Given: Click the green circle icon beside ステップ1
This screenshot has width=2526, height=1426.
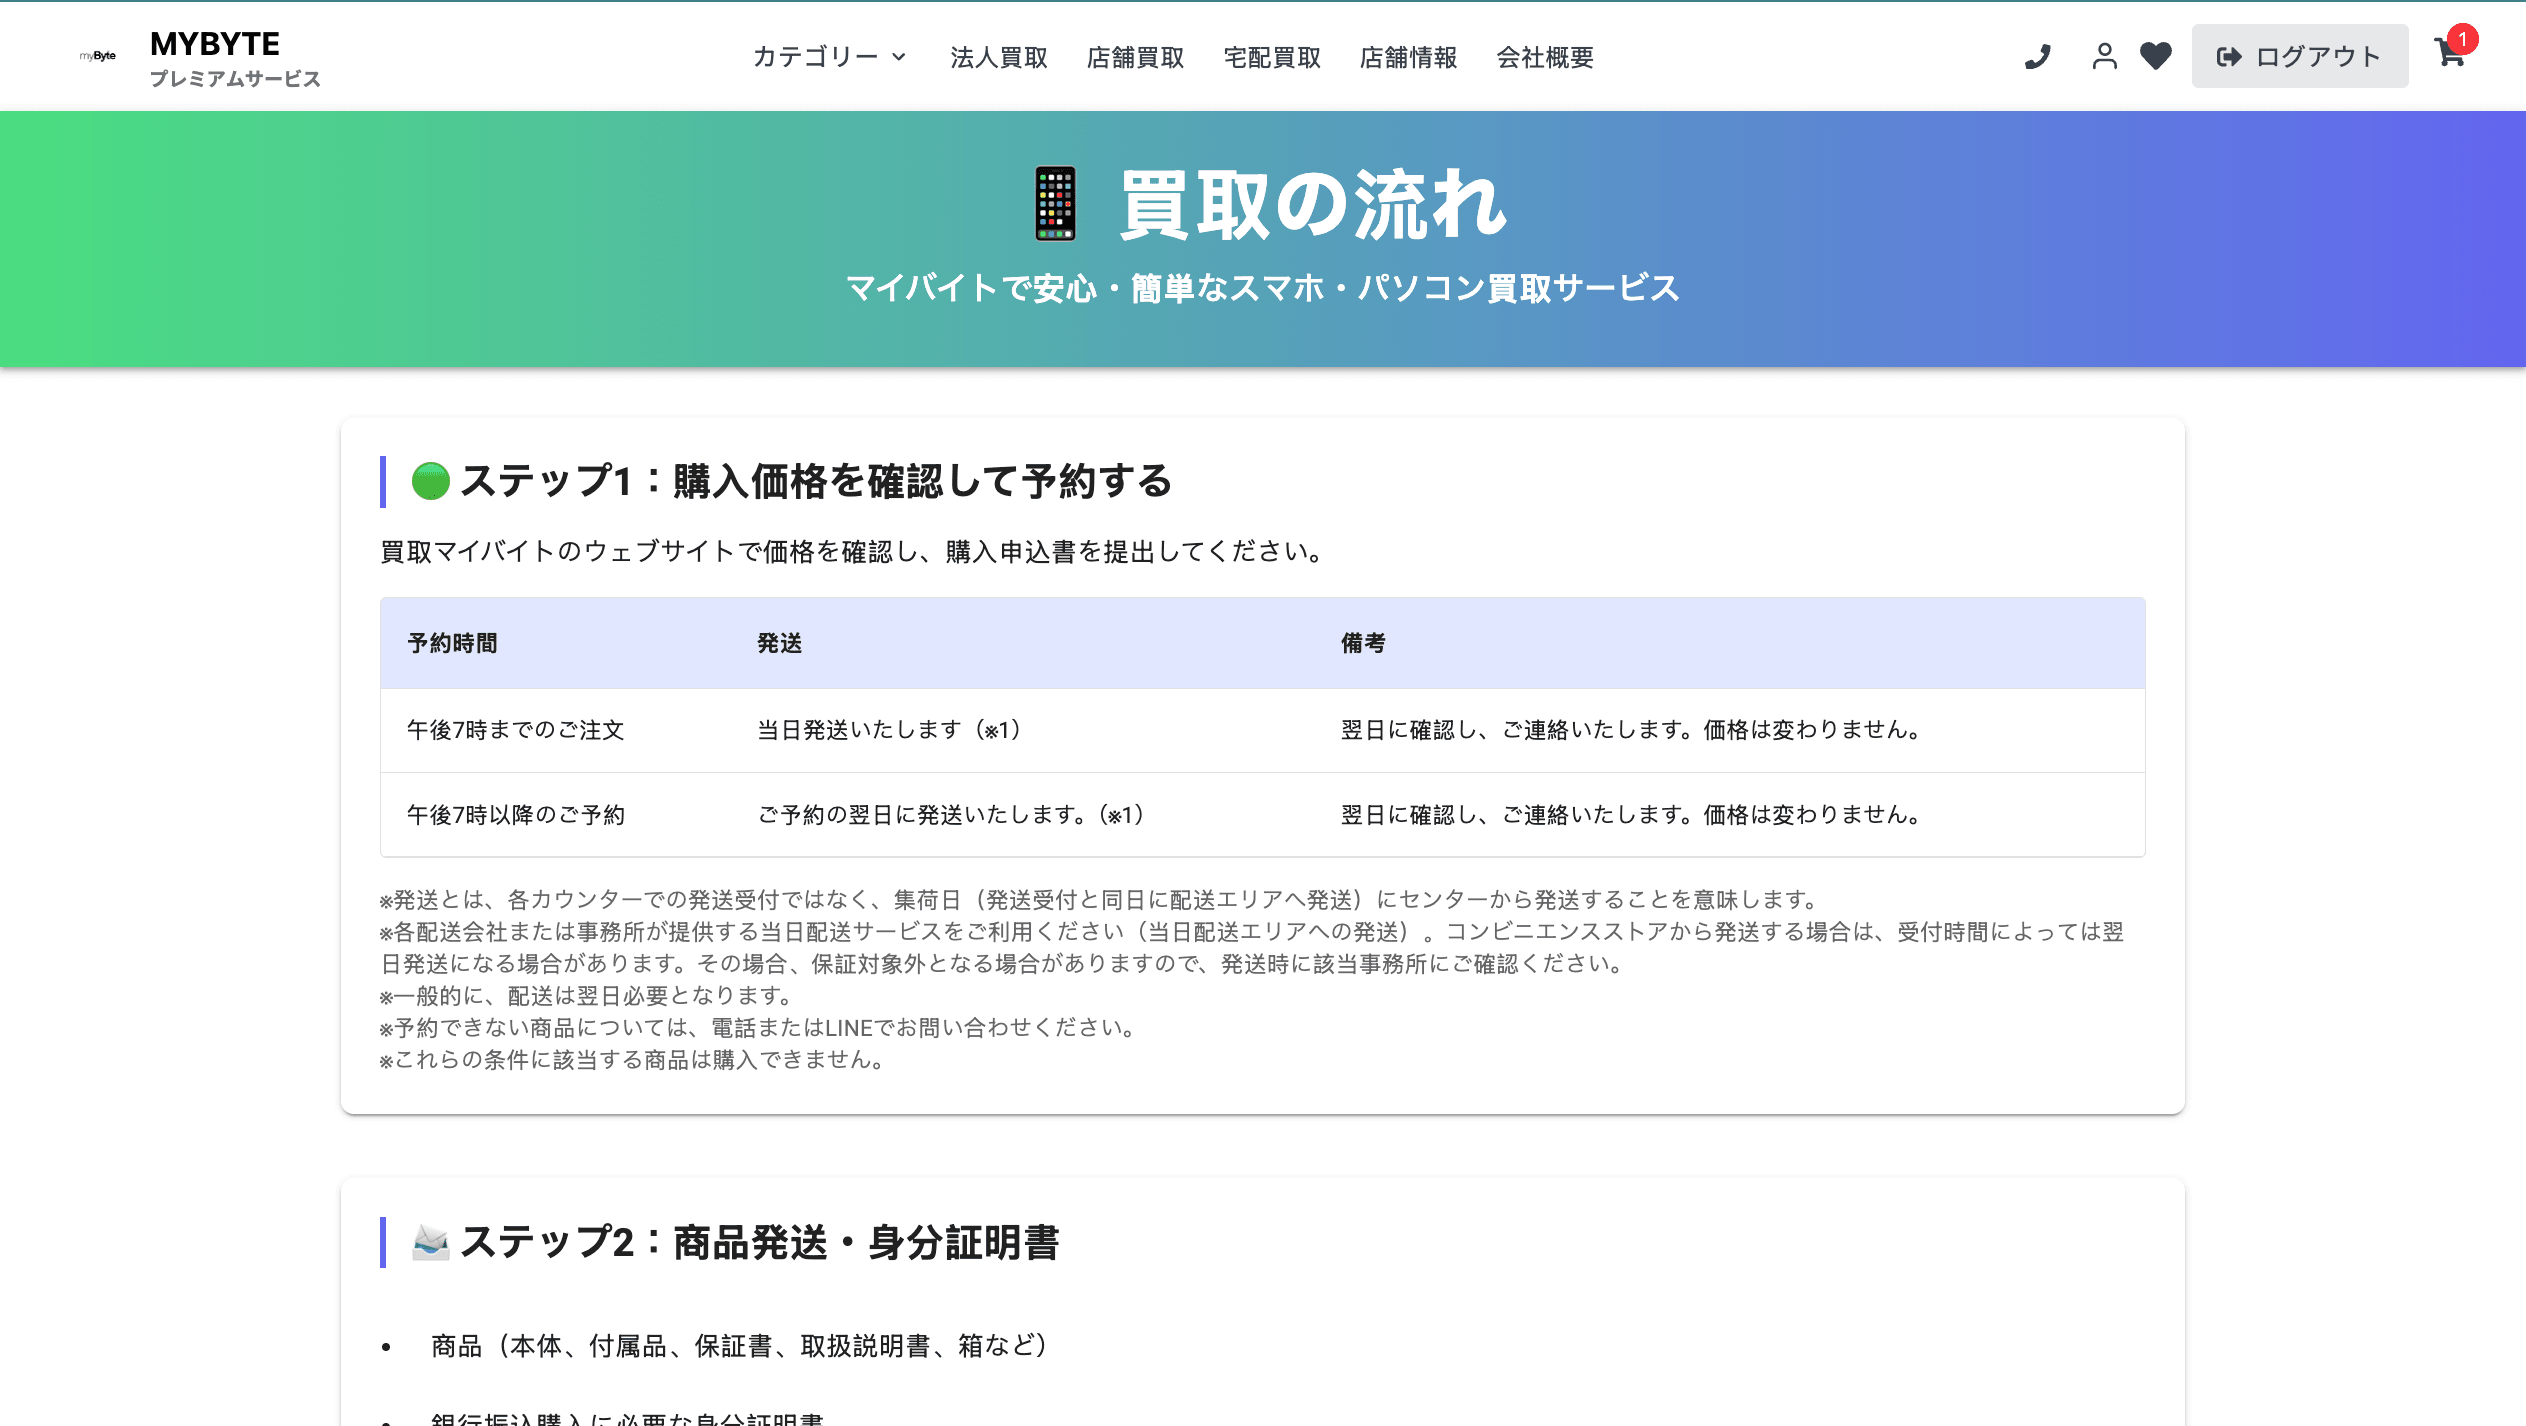Looking at the screenshot, I should coord(430,481).
